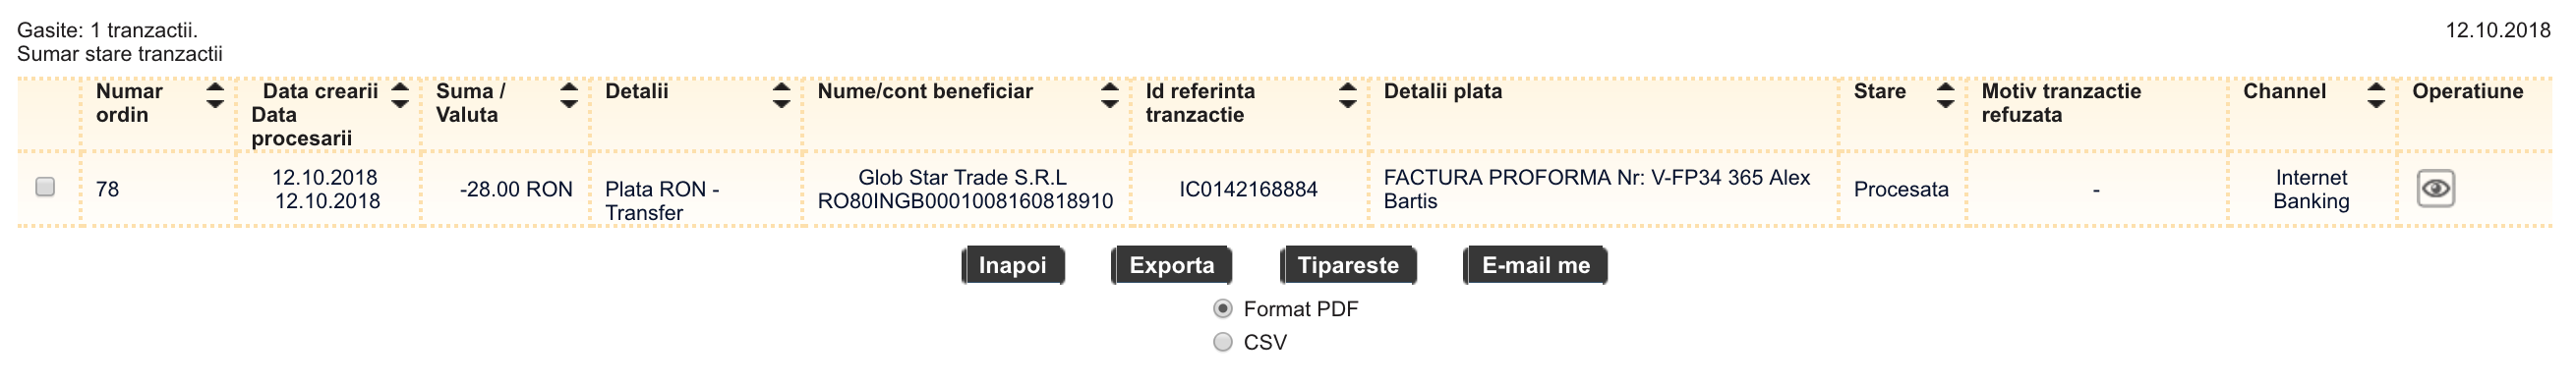Choose the CSV export format

tap(1222, 342)
